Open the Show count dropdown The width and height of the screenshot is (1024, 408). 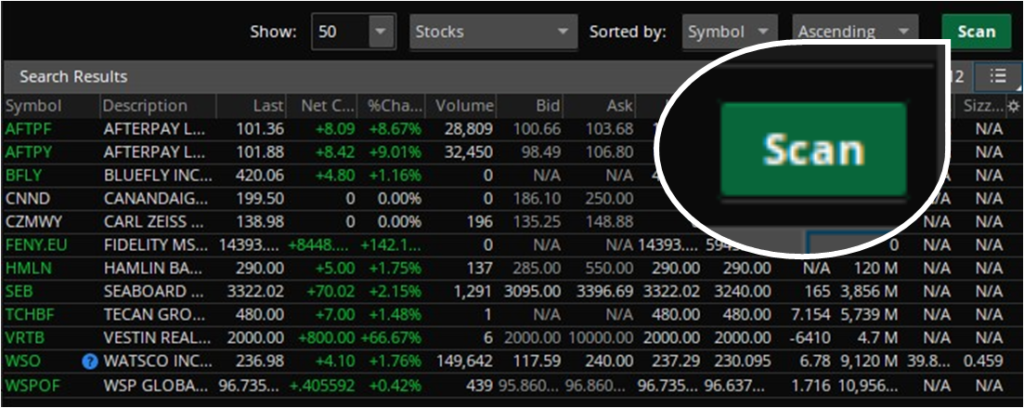tap(381, 32)
